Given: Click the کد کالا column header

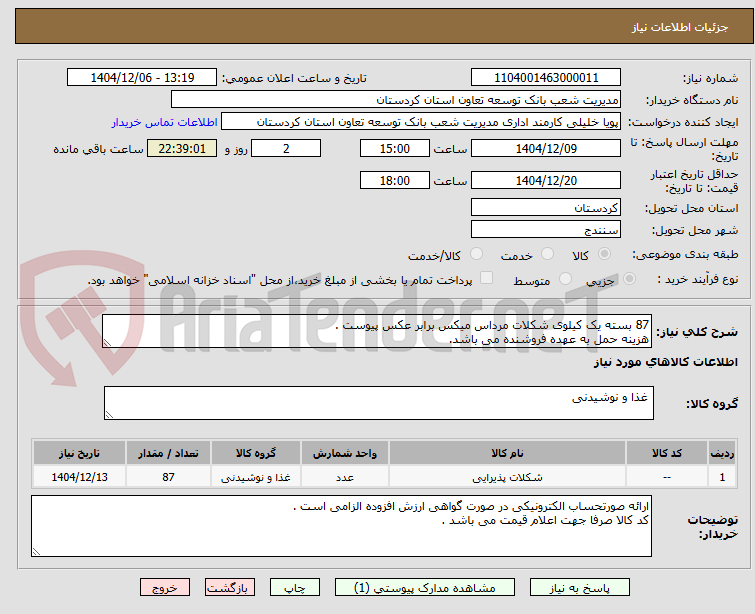Looking at the screenshot, I should point(667,453).
